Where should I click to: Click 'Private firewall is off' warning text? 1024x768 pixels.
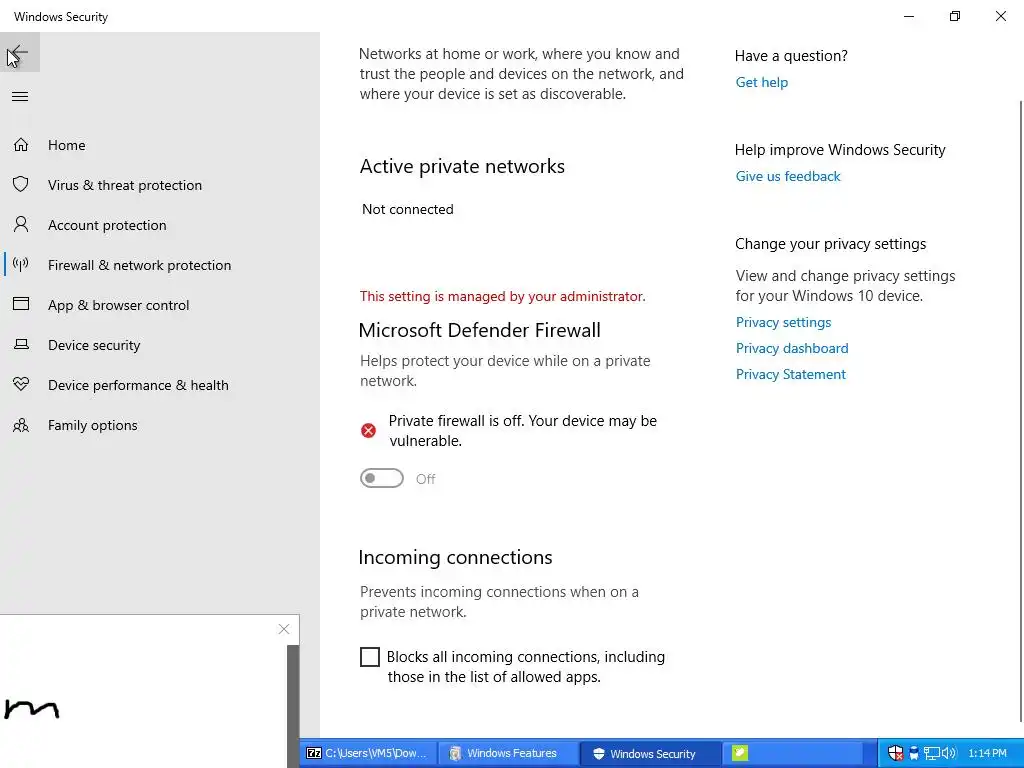tap(522, 430)
